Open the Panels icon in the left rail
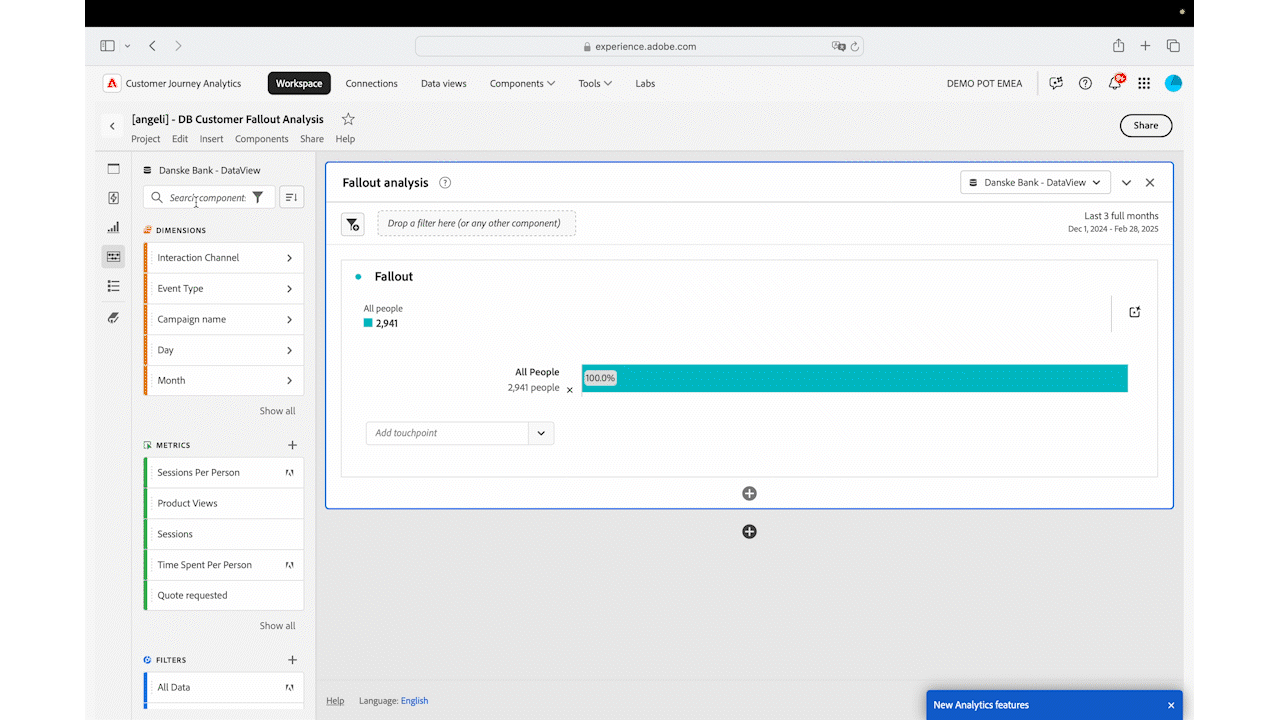 113,169
